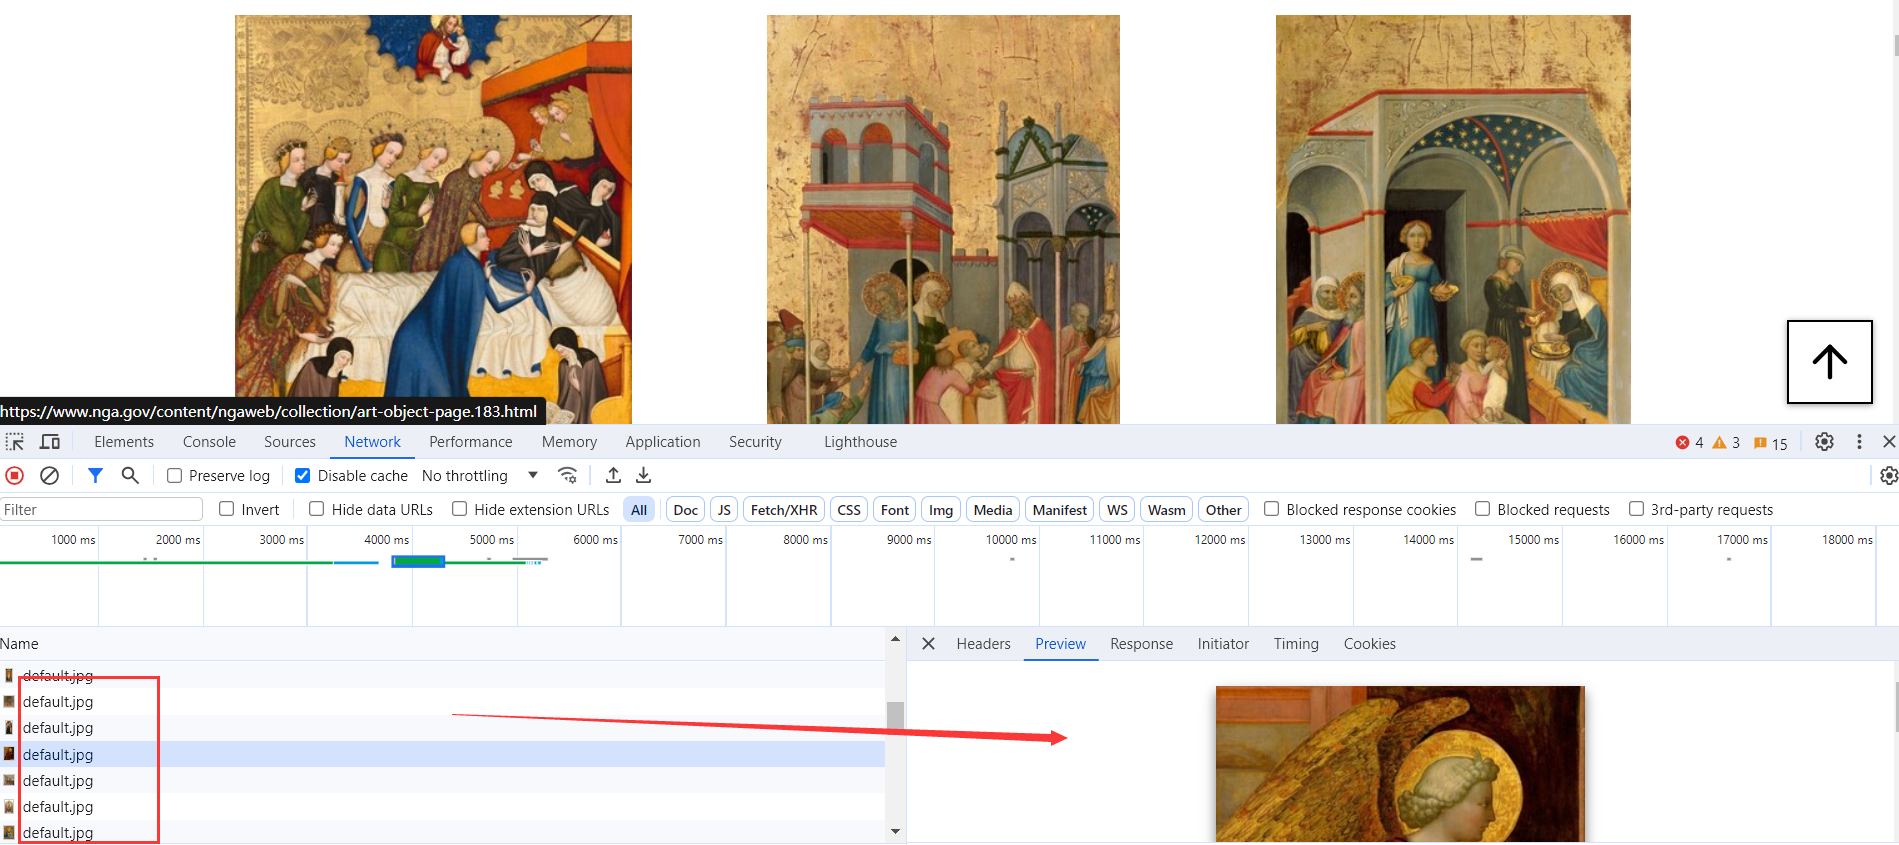1899x845 pixels.
Task: Show the Initiator tab of request
Action: click(1223, 644)
